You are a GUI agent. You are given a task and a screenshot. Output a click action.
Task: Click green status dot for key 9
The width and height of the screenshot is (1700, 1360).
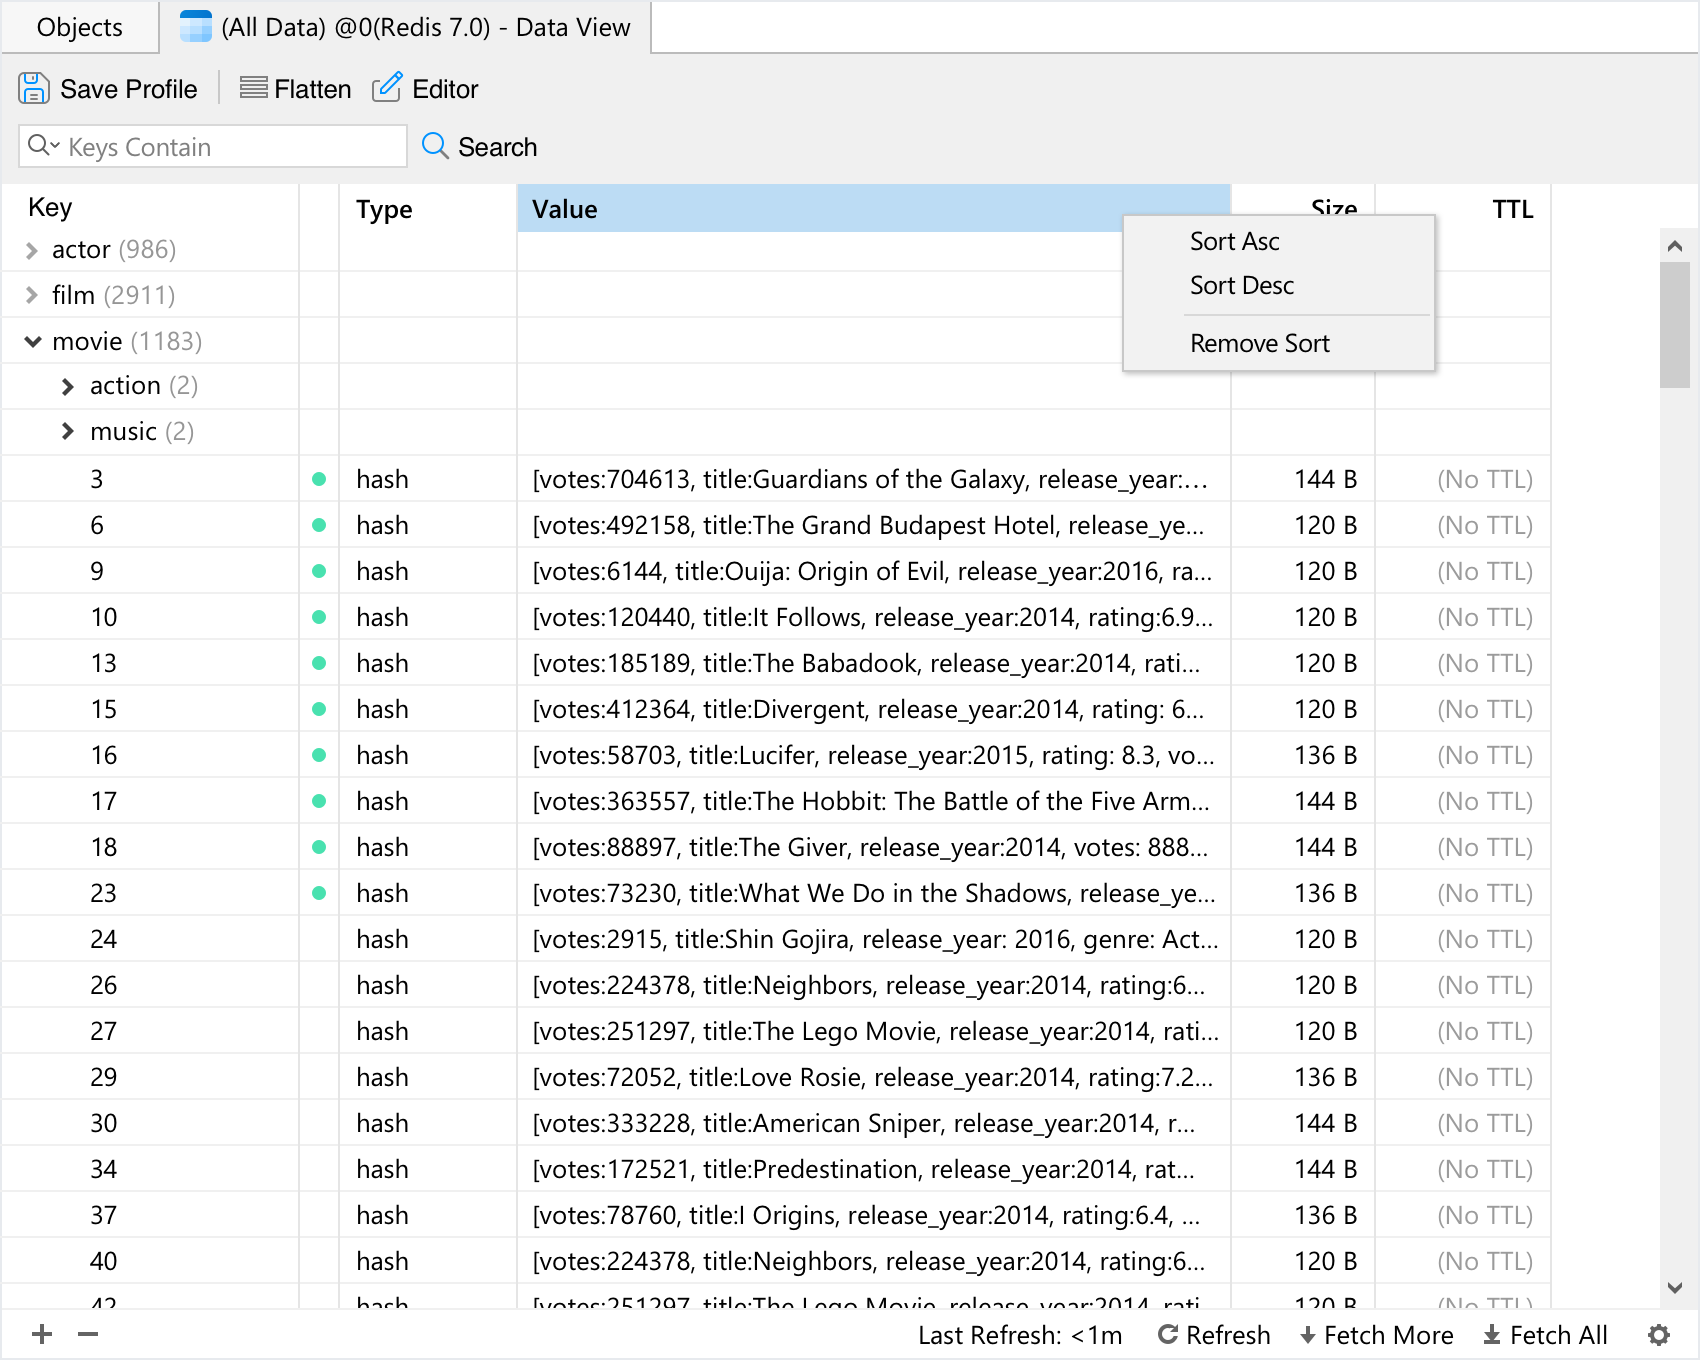(x=319, y=571)
